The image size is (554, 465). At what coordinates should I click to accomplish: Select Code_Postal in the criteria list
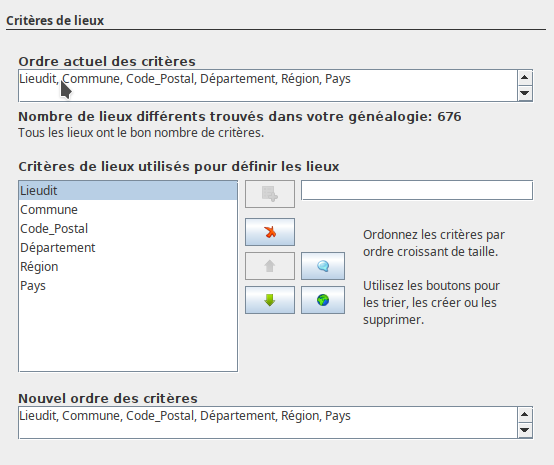[128, 229]
